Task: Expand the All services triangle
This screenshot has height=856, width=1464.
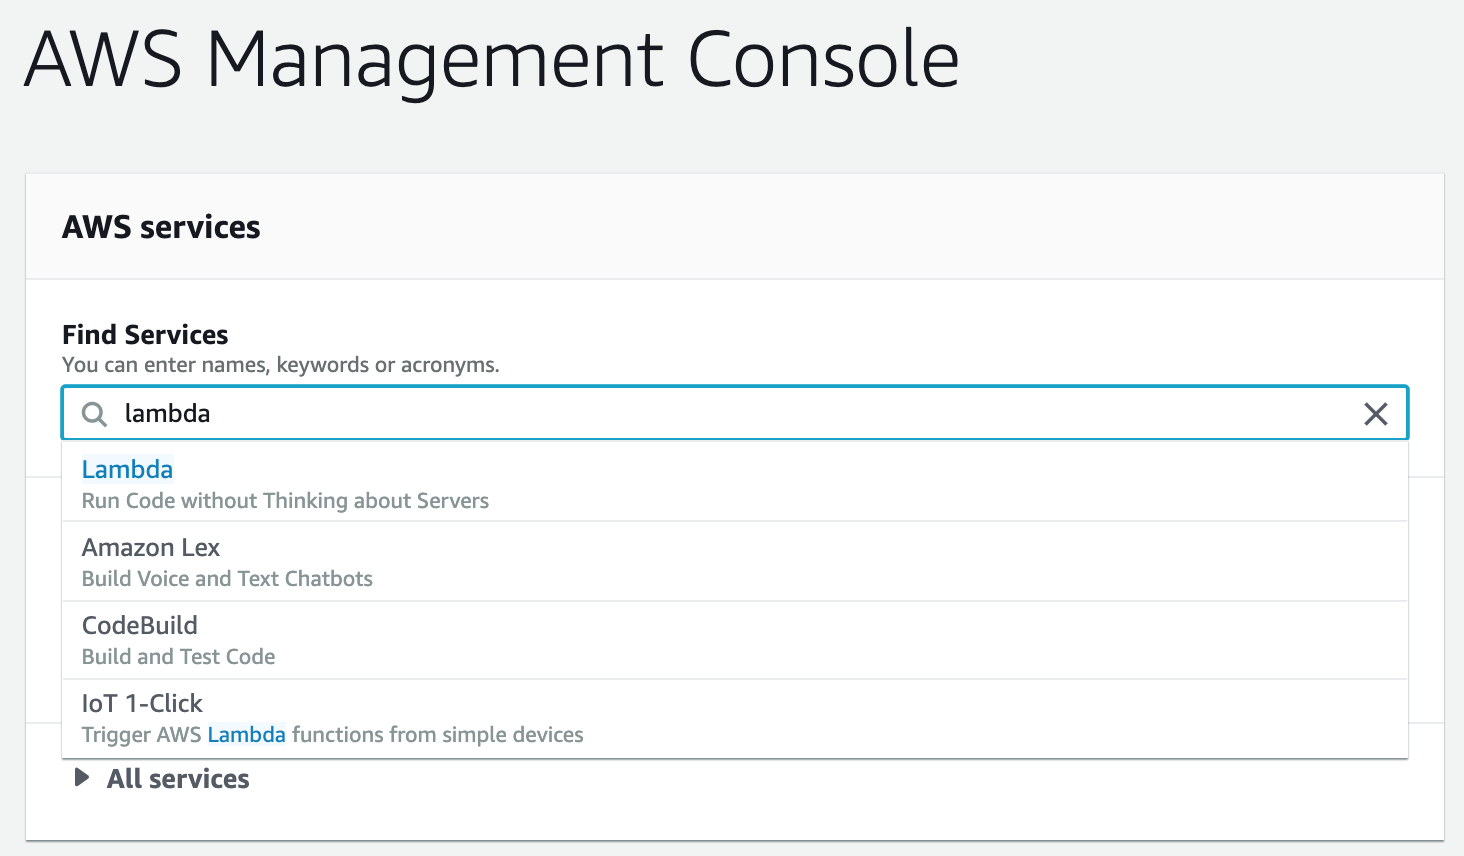Action: (82, 778)
